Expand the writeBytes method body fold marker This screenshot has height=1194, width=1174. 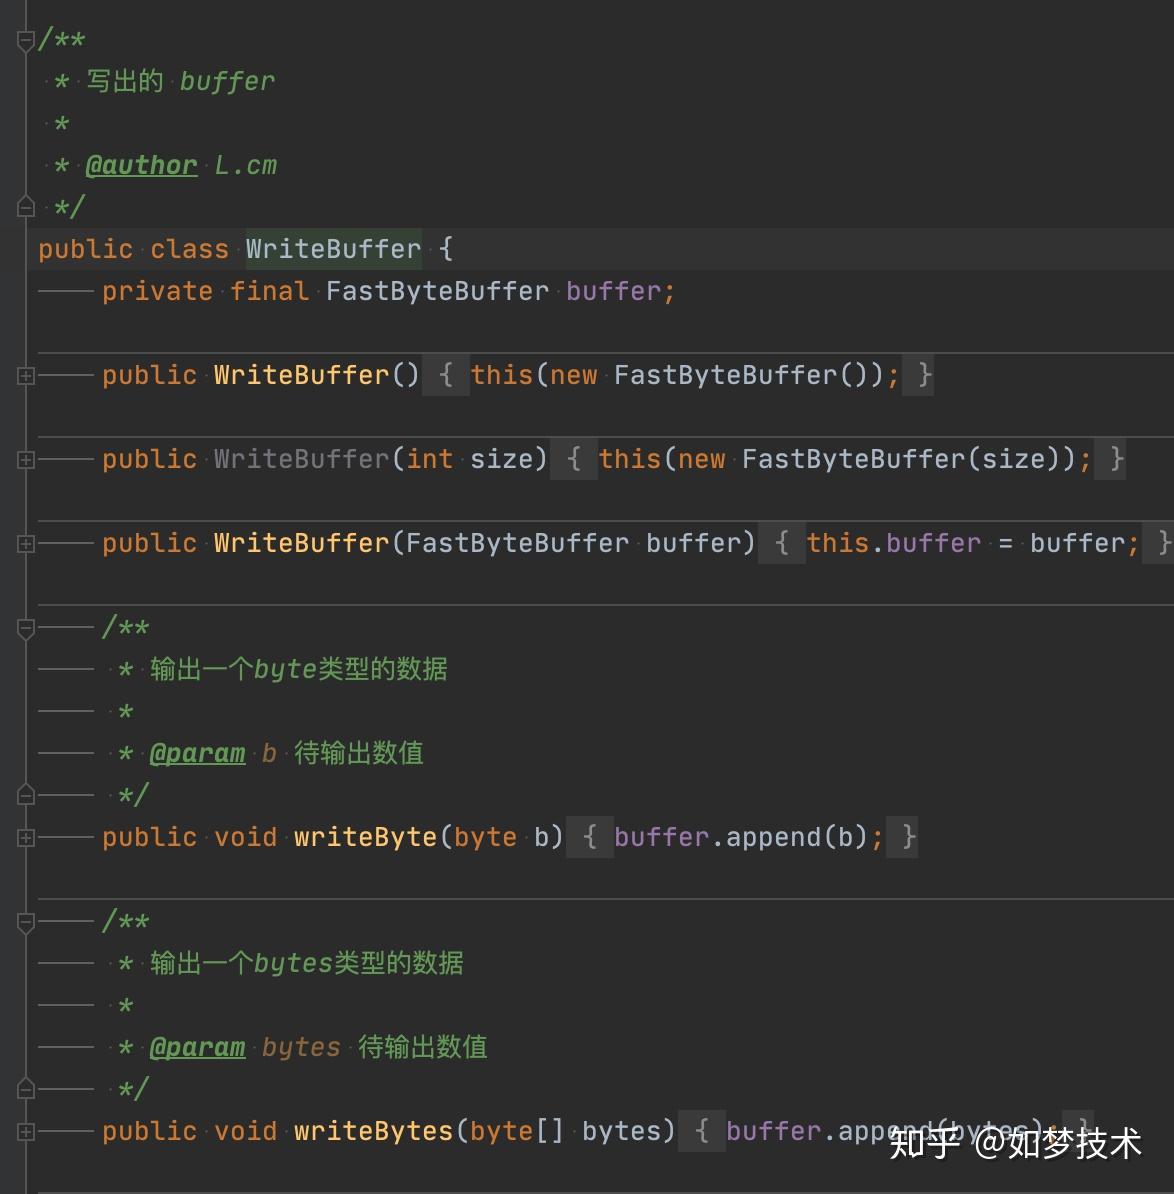pos(26,1130)
